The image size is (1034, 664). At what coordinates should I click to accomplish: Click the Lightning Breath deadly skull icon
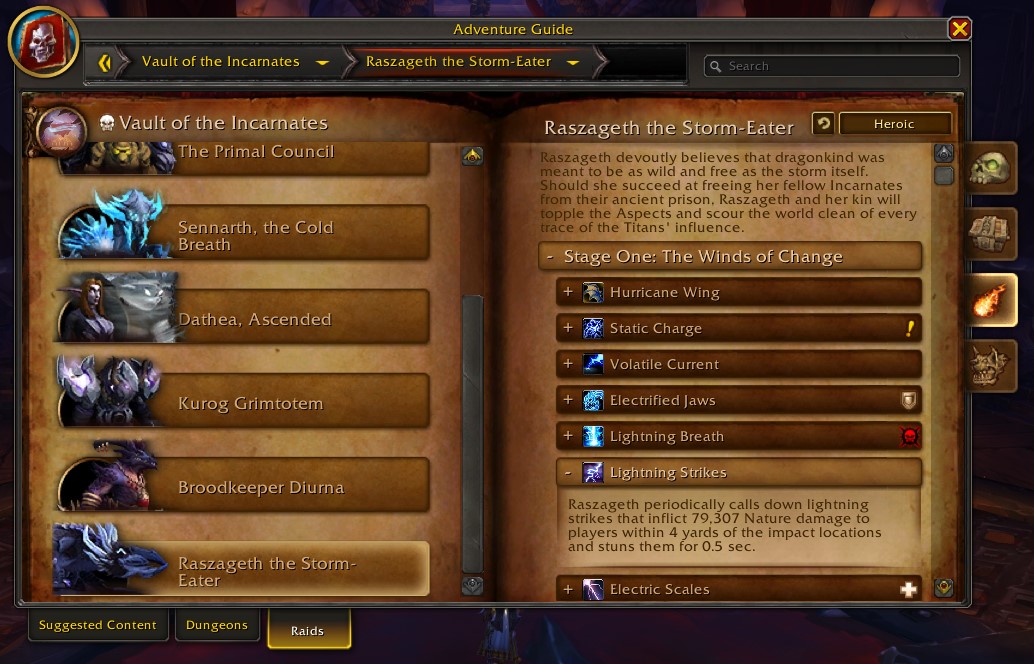coord(909,437)
